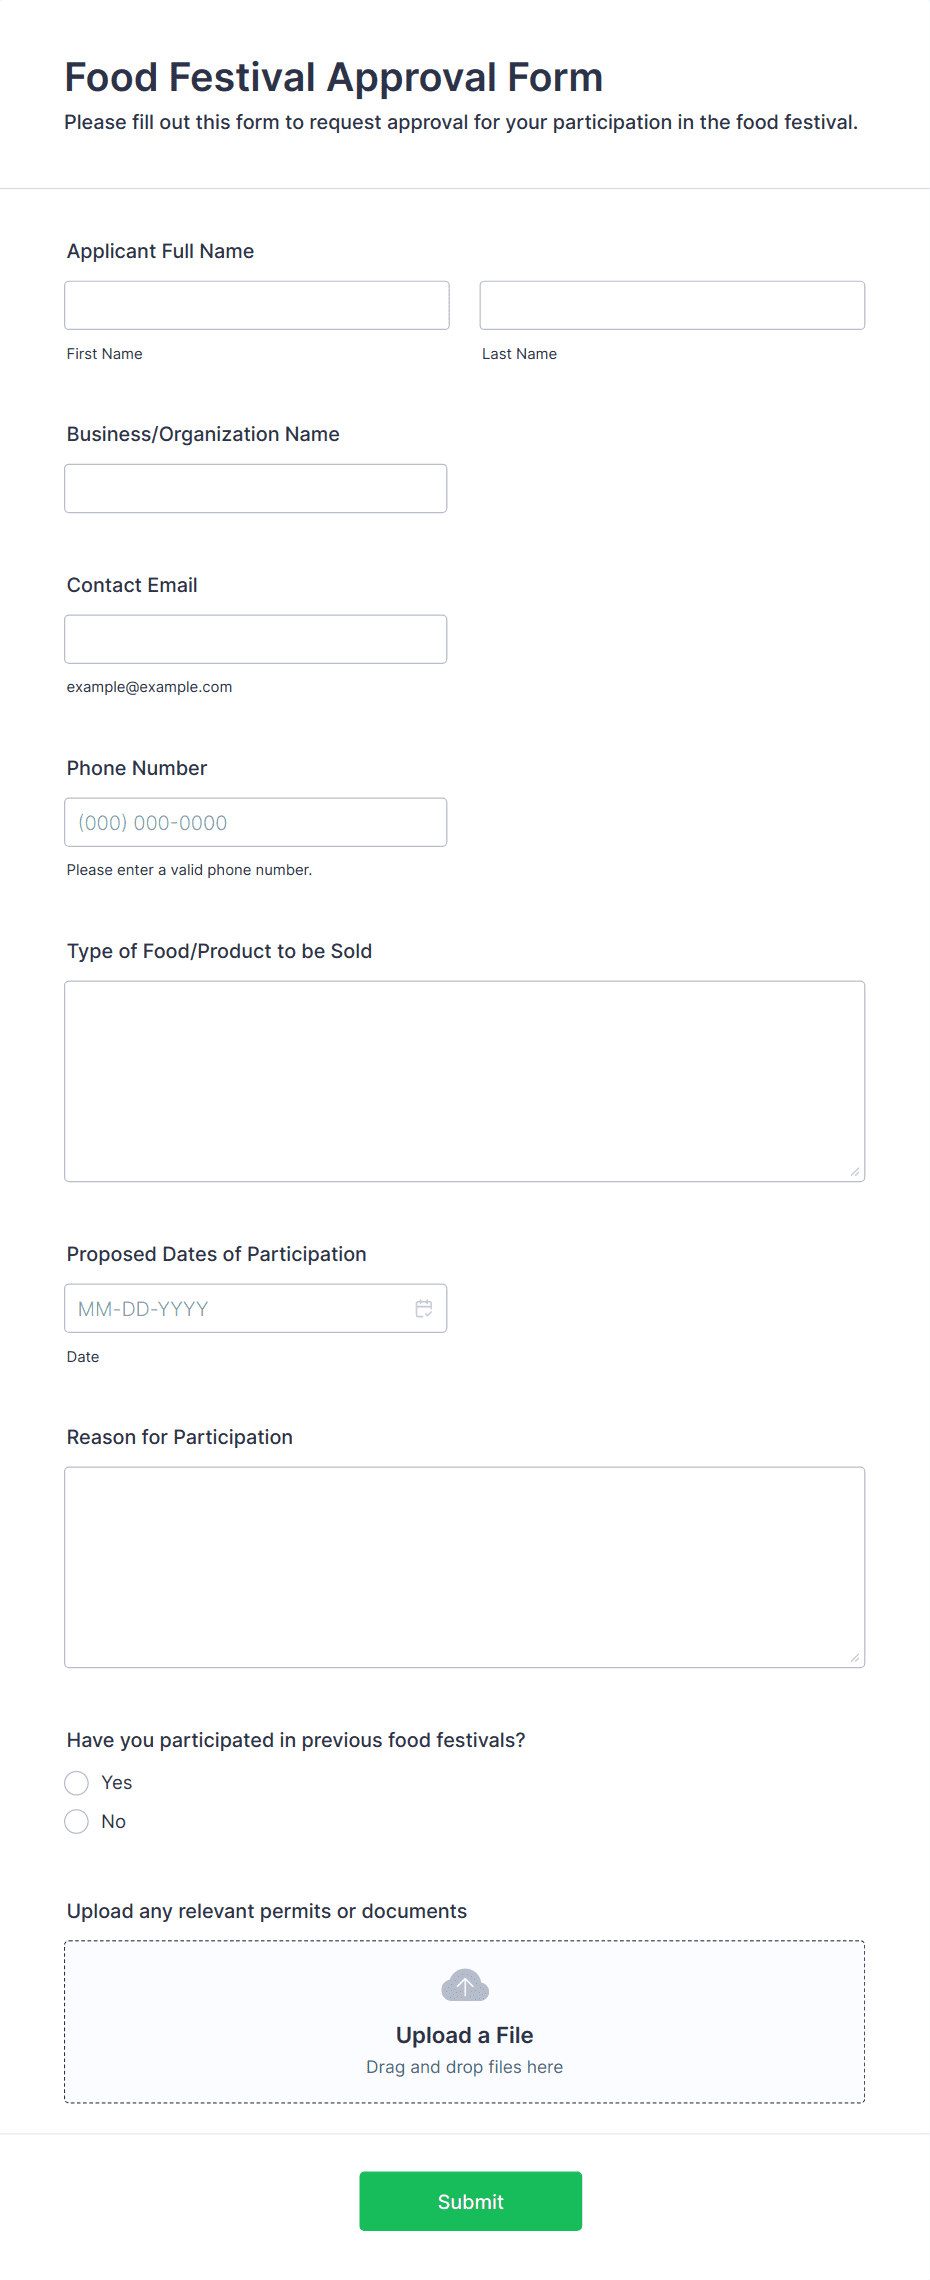Viewport: 930px width, 2280px height.
Task: Click the cloud upload icon
Action: [x=465, y=1985]
